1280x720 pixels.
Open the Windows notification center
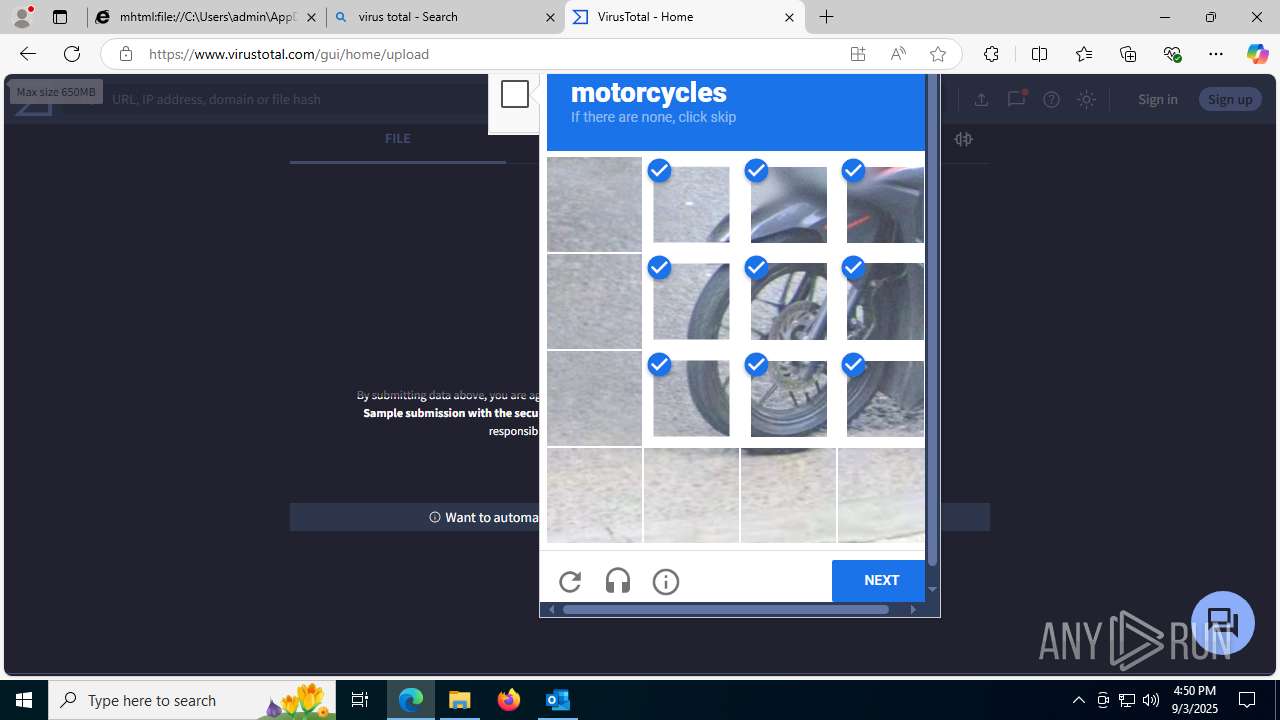coord(1247,700)
